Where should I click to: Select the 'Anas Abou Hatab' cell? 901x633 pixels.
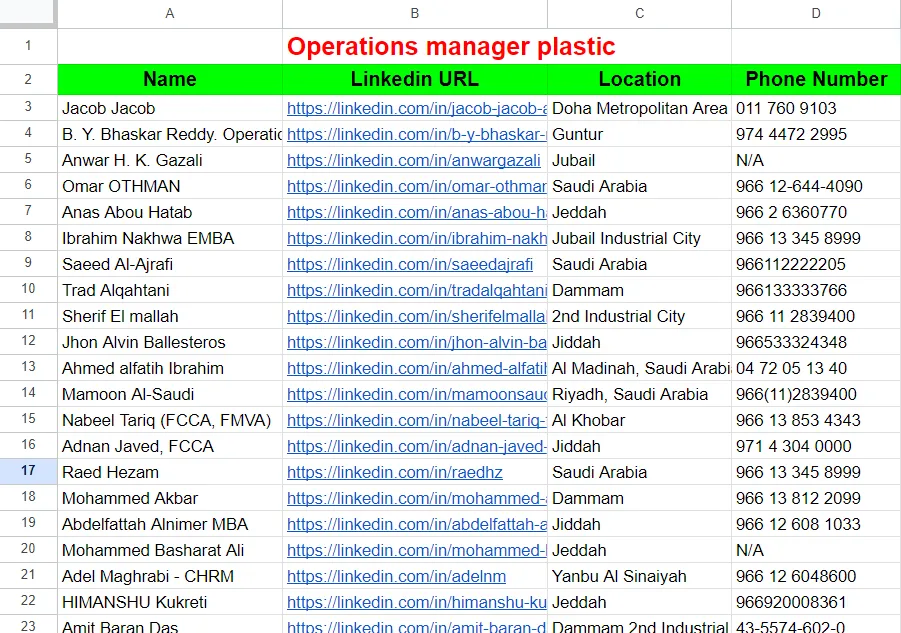click(x=170, y=212)
